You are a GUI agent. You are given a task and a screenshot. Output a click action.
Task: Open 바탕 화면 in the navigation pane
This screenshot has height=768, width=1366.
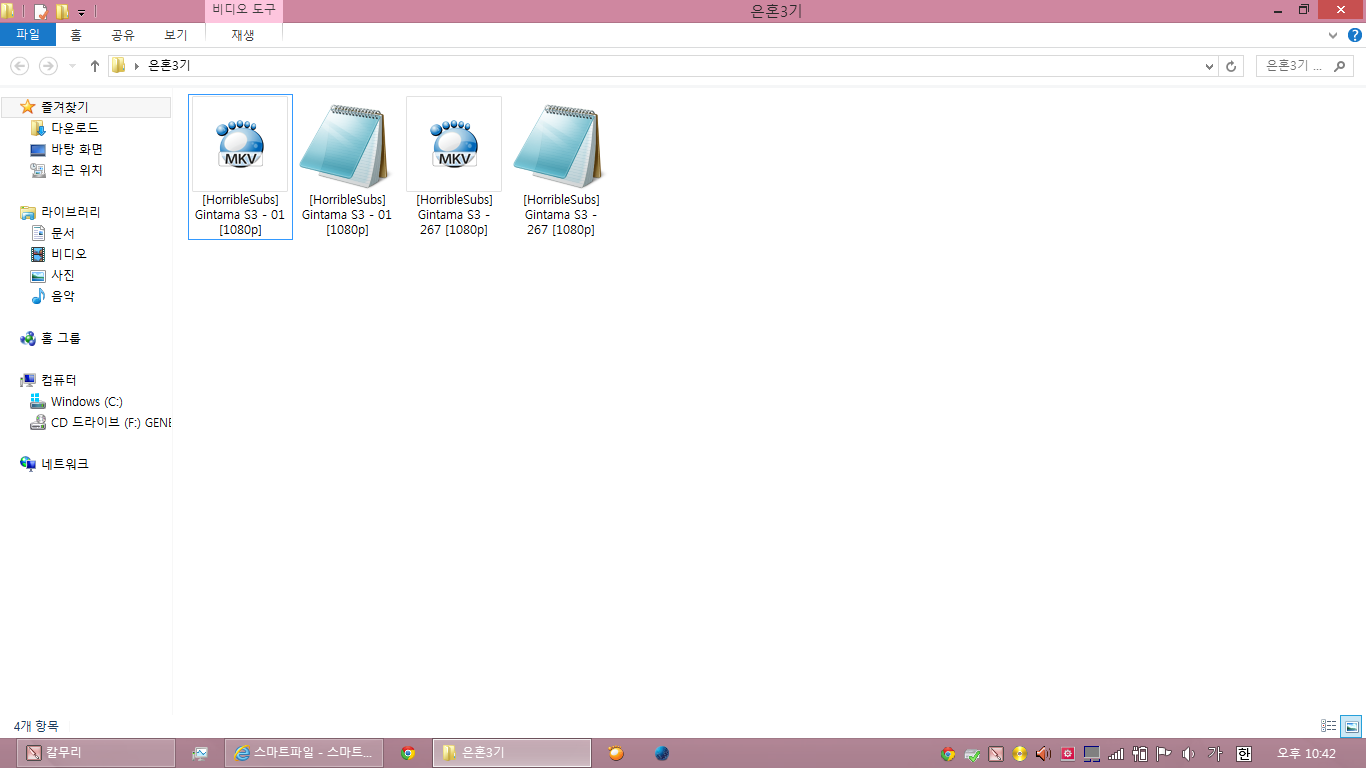(x=77, y=149)
